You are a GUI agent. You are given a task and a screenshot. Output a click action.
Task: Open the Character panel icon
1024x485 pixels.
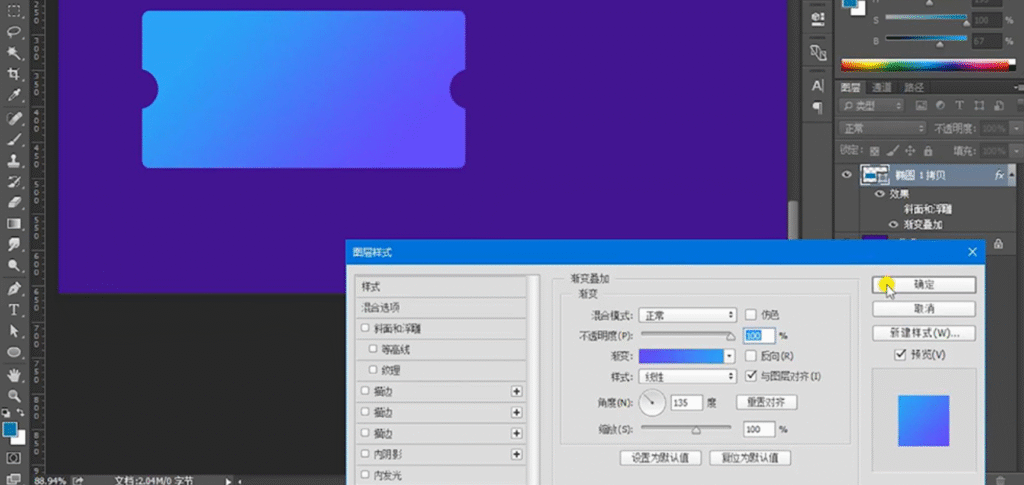[x=818, y=86]
